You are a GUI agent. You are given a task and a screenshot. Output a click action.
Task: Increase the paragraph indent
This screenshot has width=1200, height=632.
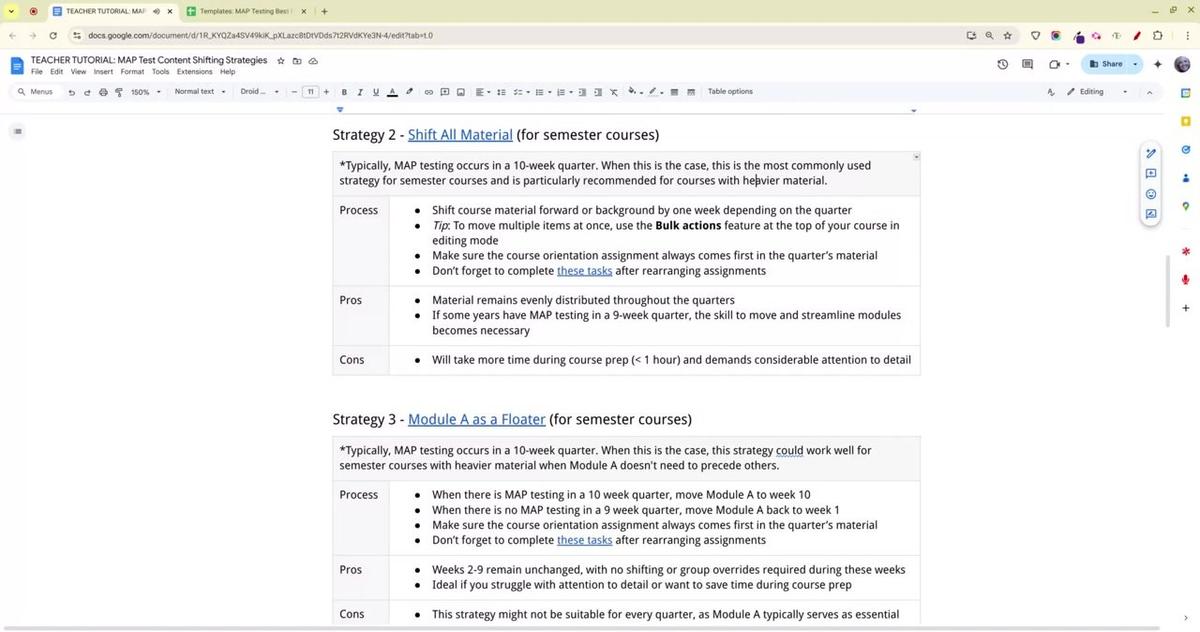[x=598, y=92]
